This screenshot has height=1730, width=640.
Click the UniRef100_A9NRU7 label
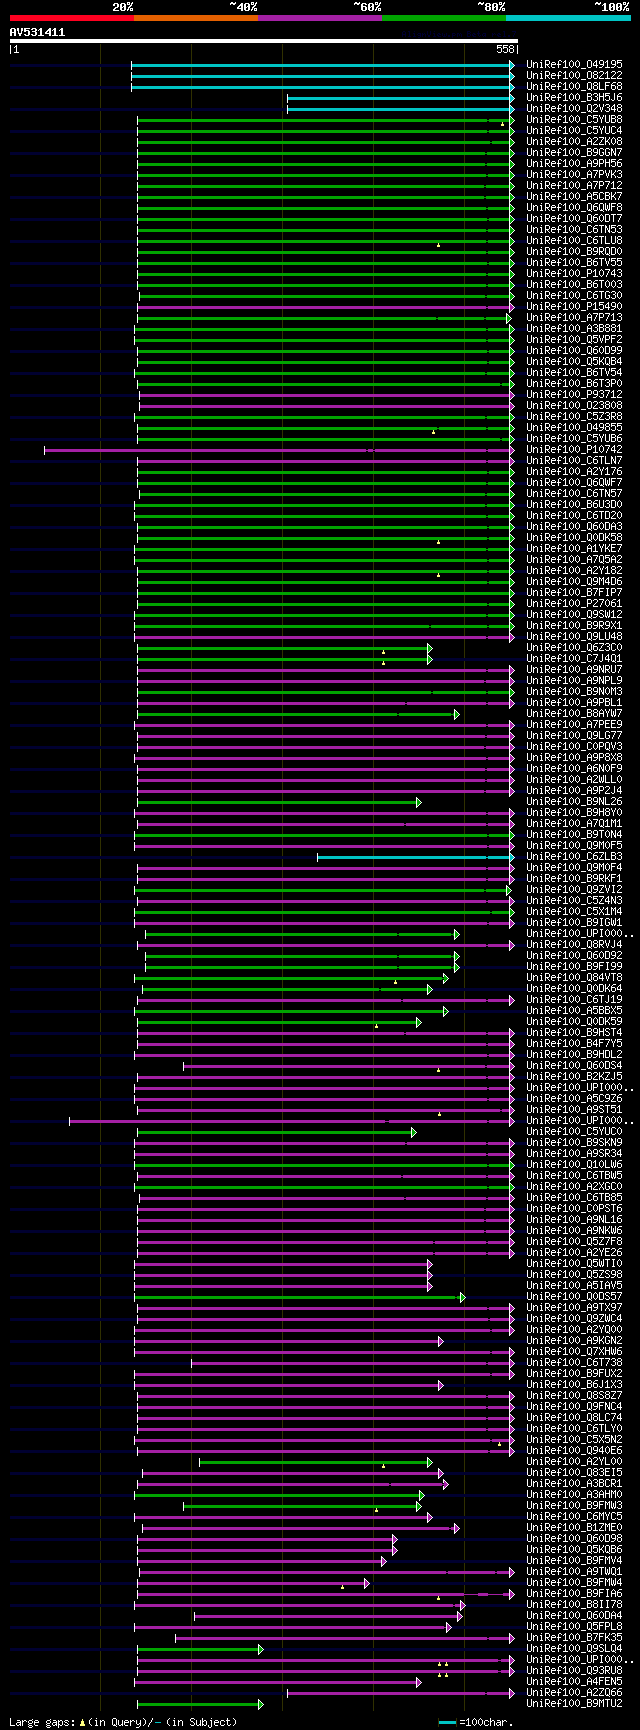point(574,669)
